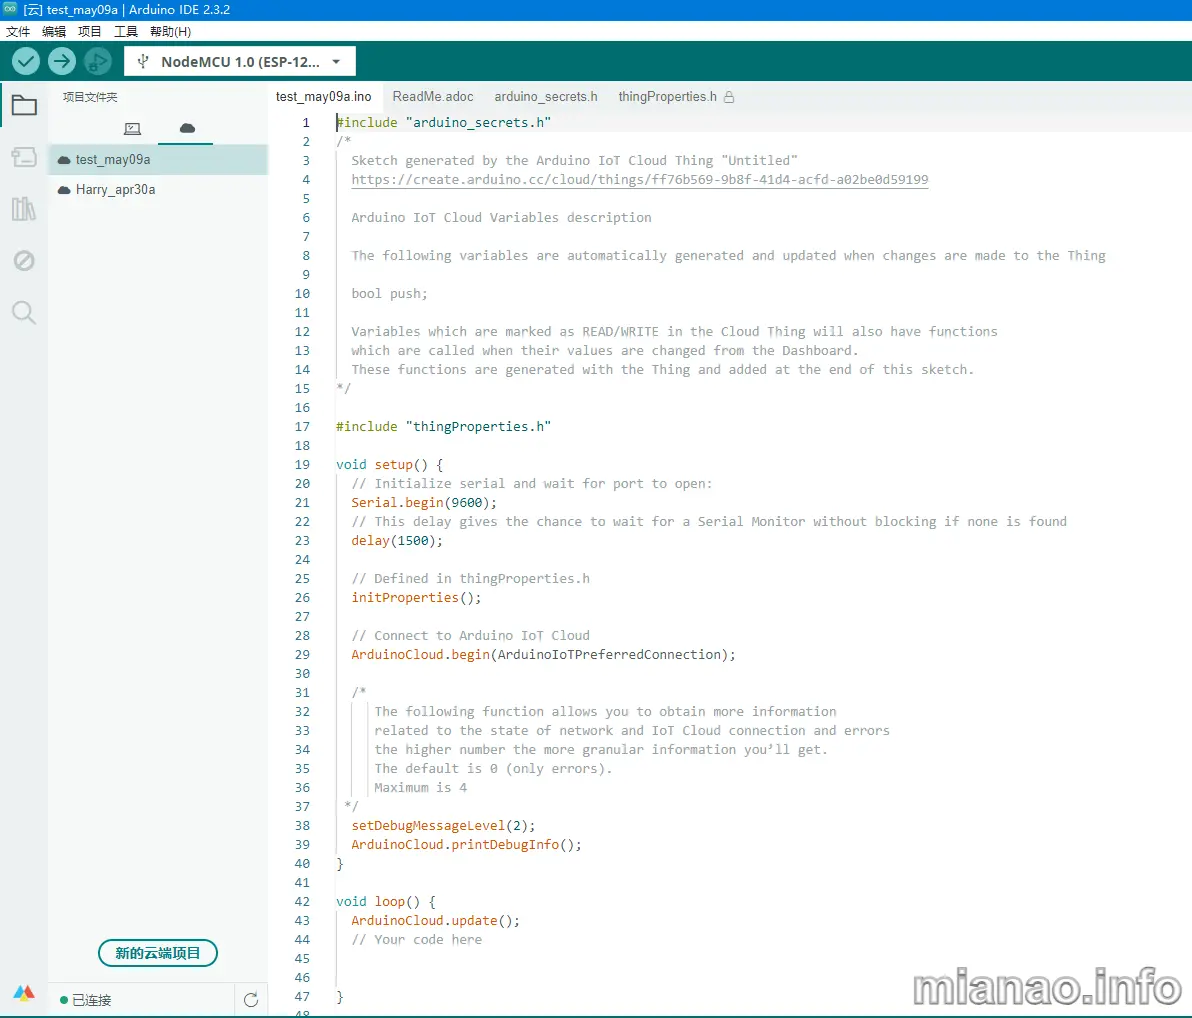
Task: Open the create.arduino.cc Thing link
Action: coord(639,180)
